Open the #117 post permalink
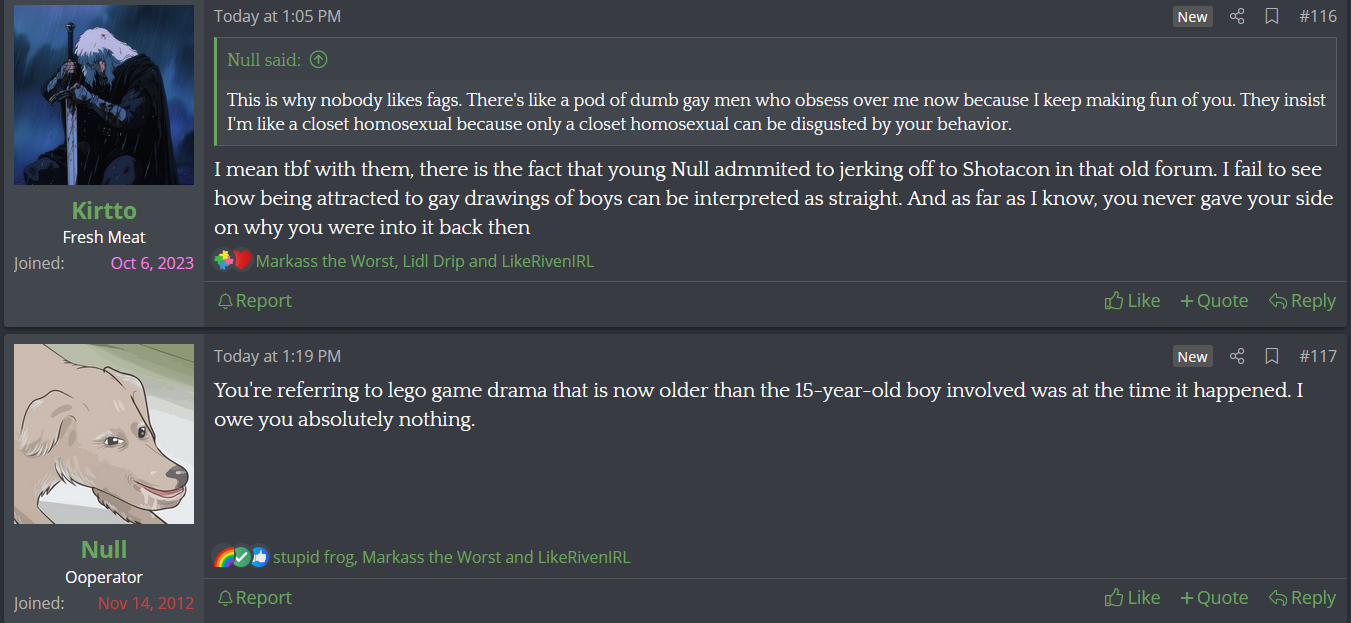Image resolution: width=1351 pixels, height=623 pixels. [1317, 356]
